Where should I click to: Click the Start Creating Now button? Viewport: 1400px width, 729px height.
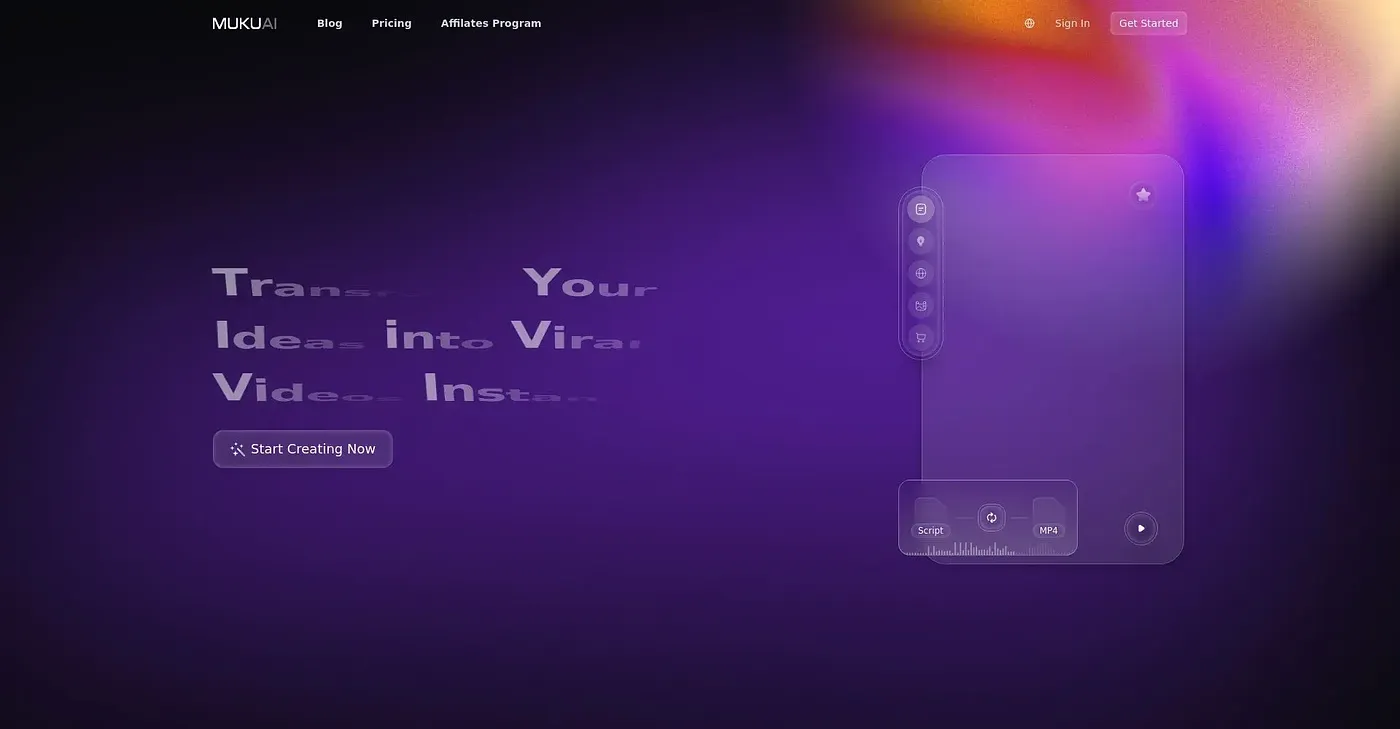[303, 449]
